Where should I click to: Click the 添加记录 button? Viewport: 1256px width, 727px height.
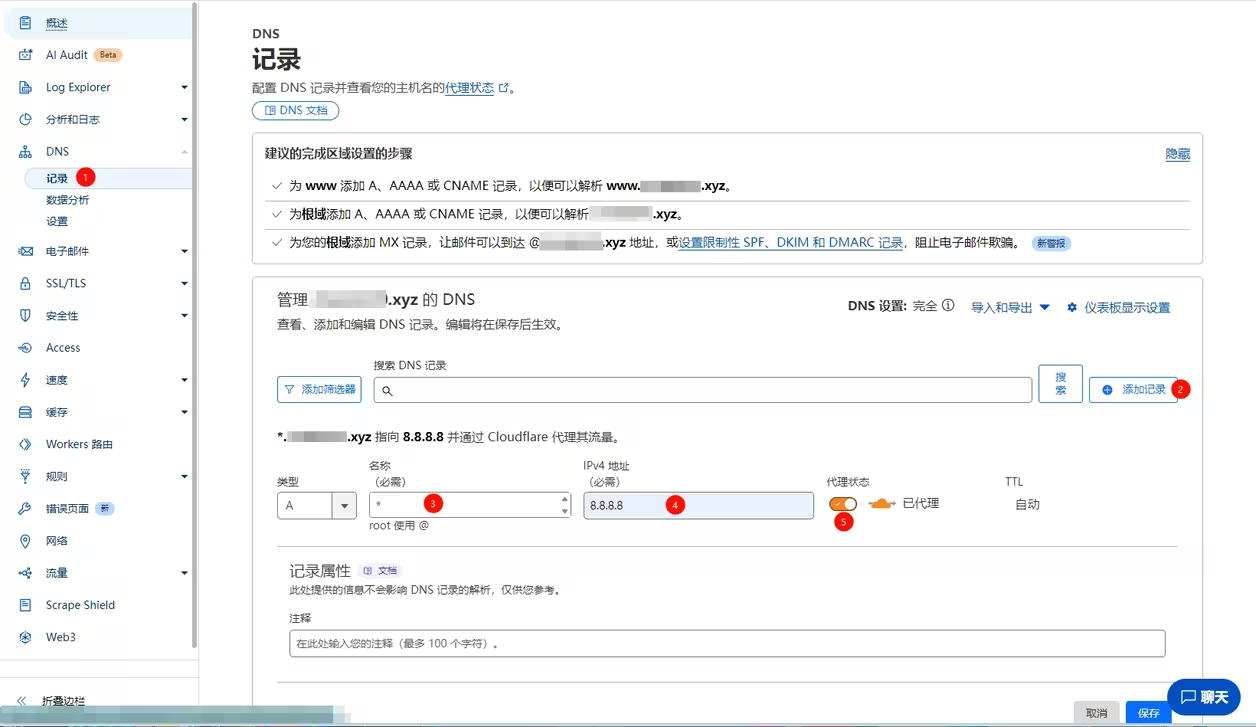coord(1133,390)
